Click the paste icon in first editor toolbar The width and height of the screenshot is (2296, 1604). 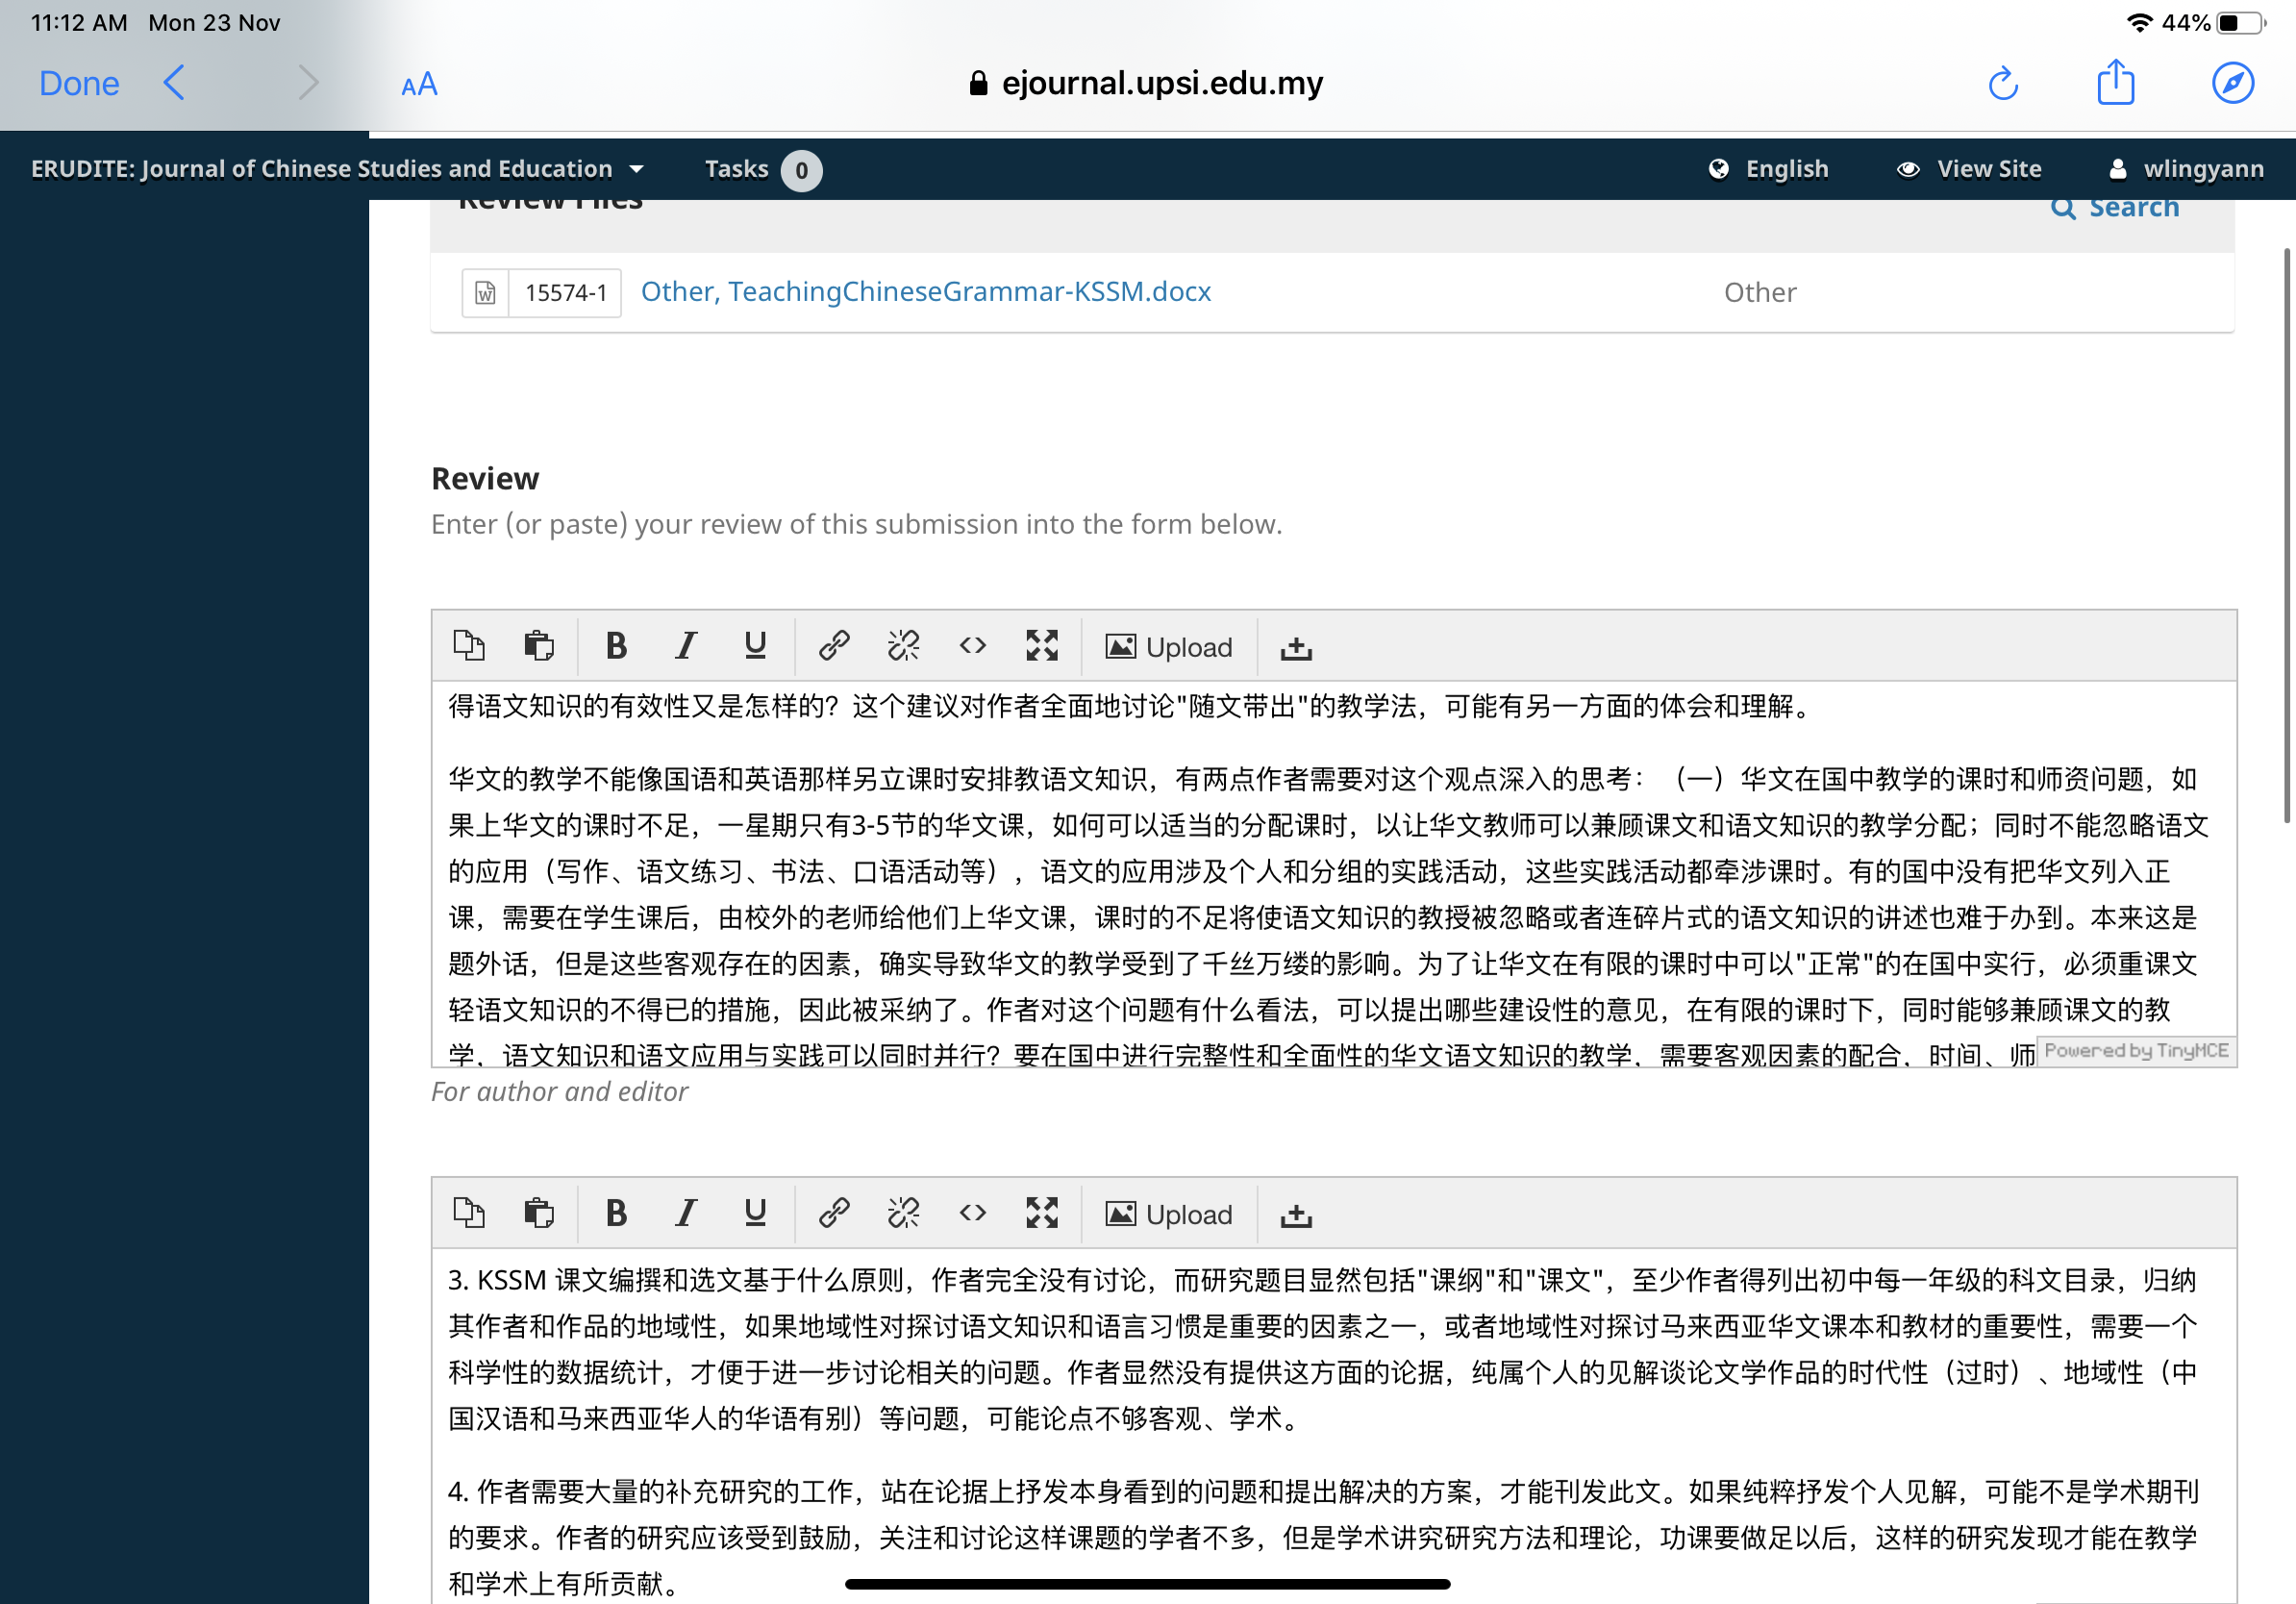tap(539, 646)
